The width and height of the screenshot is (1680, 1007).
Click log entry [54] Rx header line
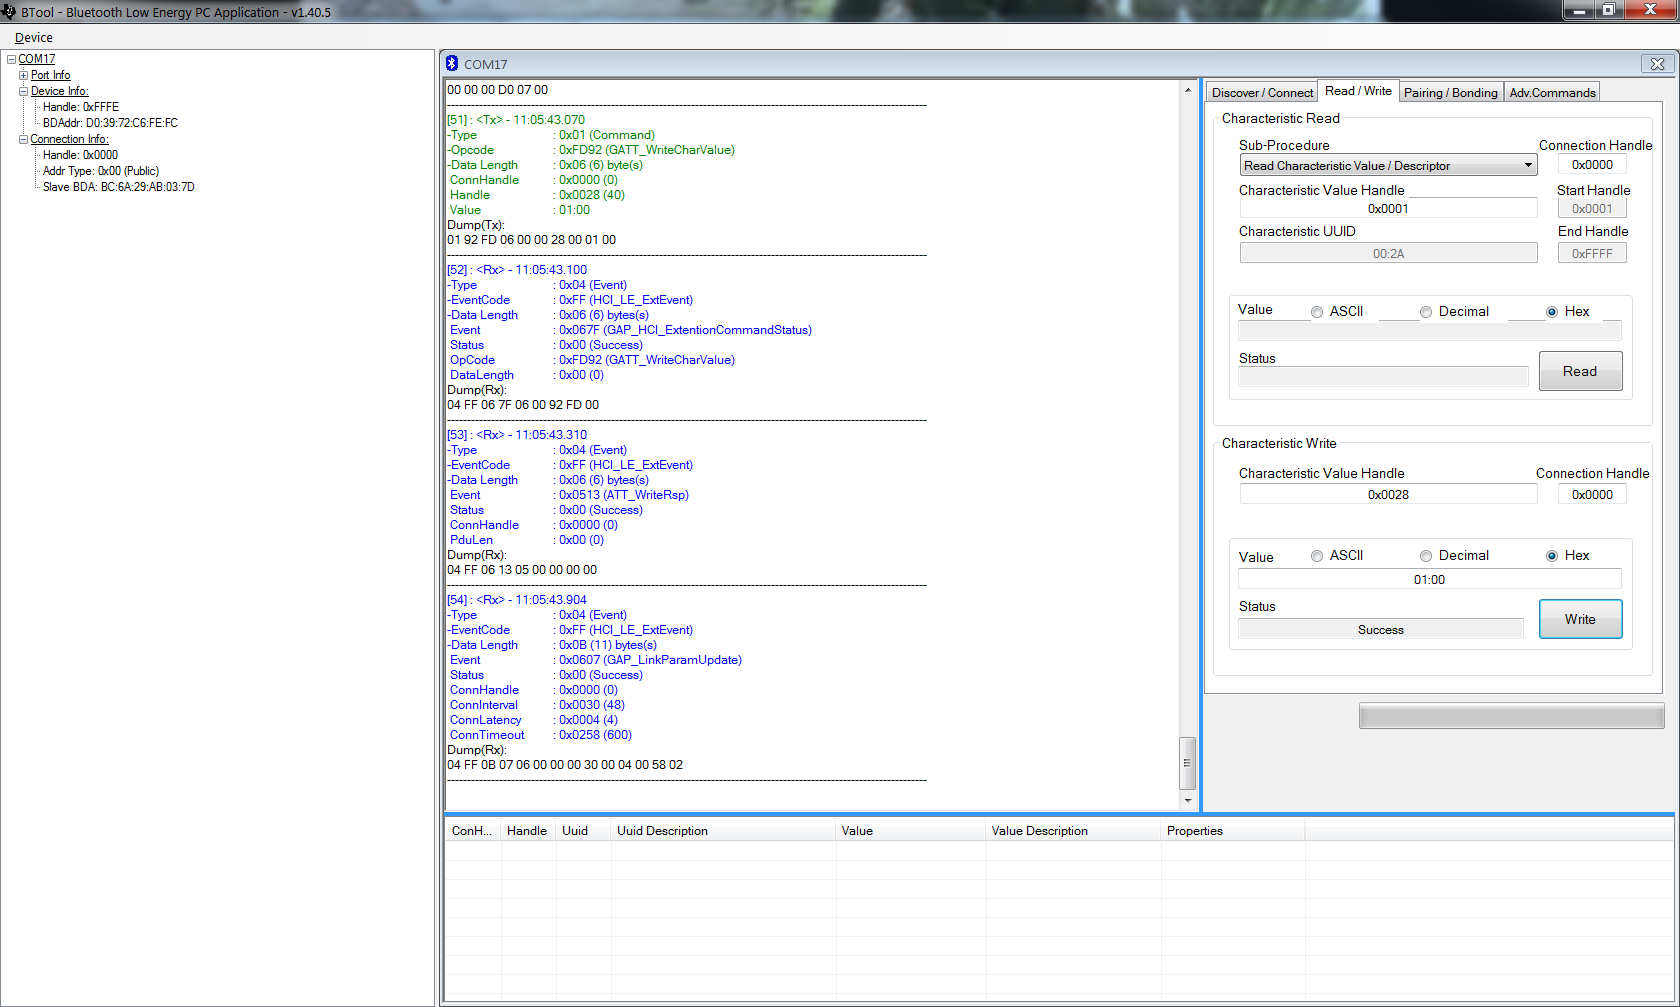(x=517, y=600)
